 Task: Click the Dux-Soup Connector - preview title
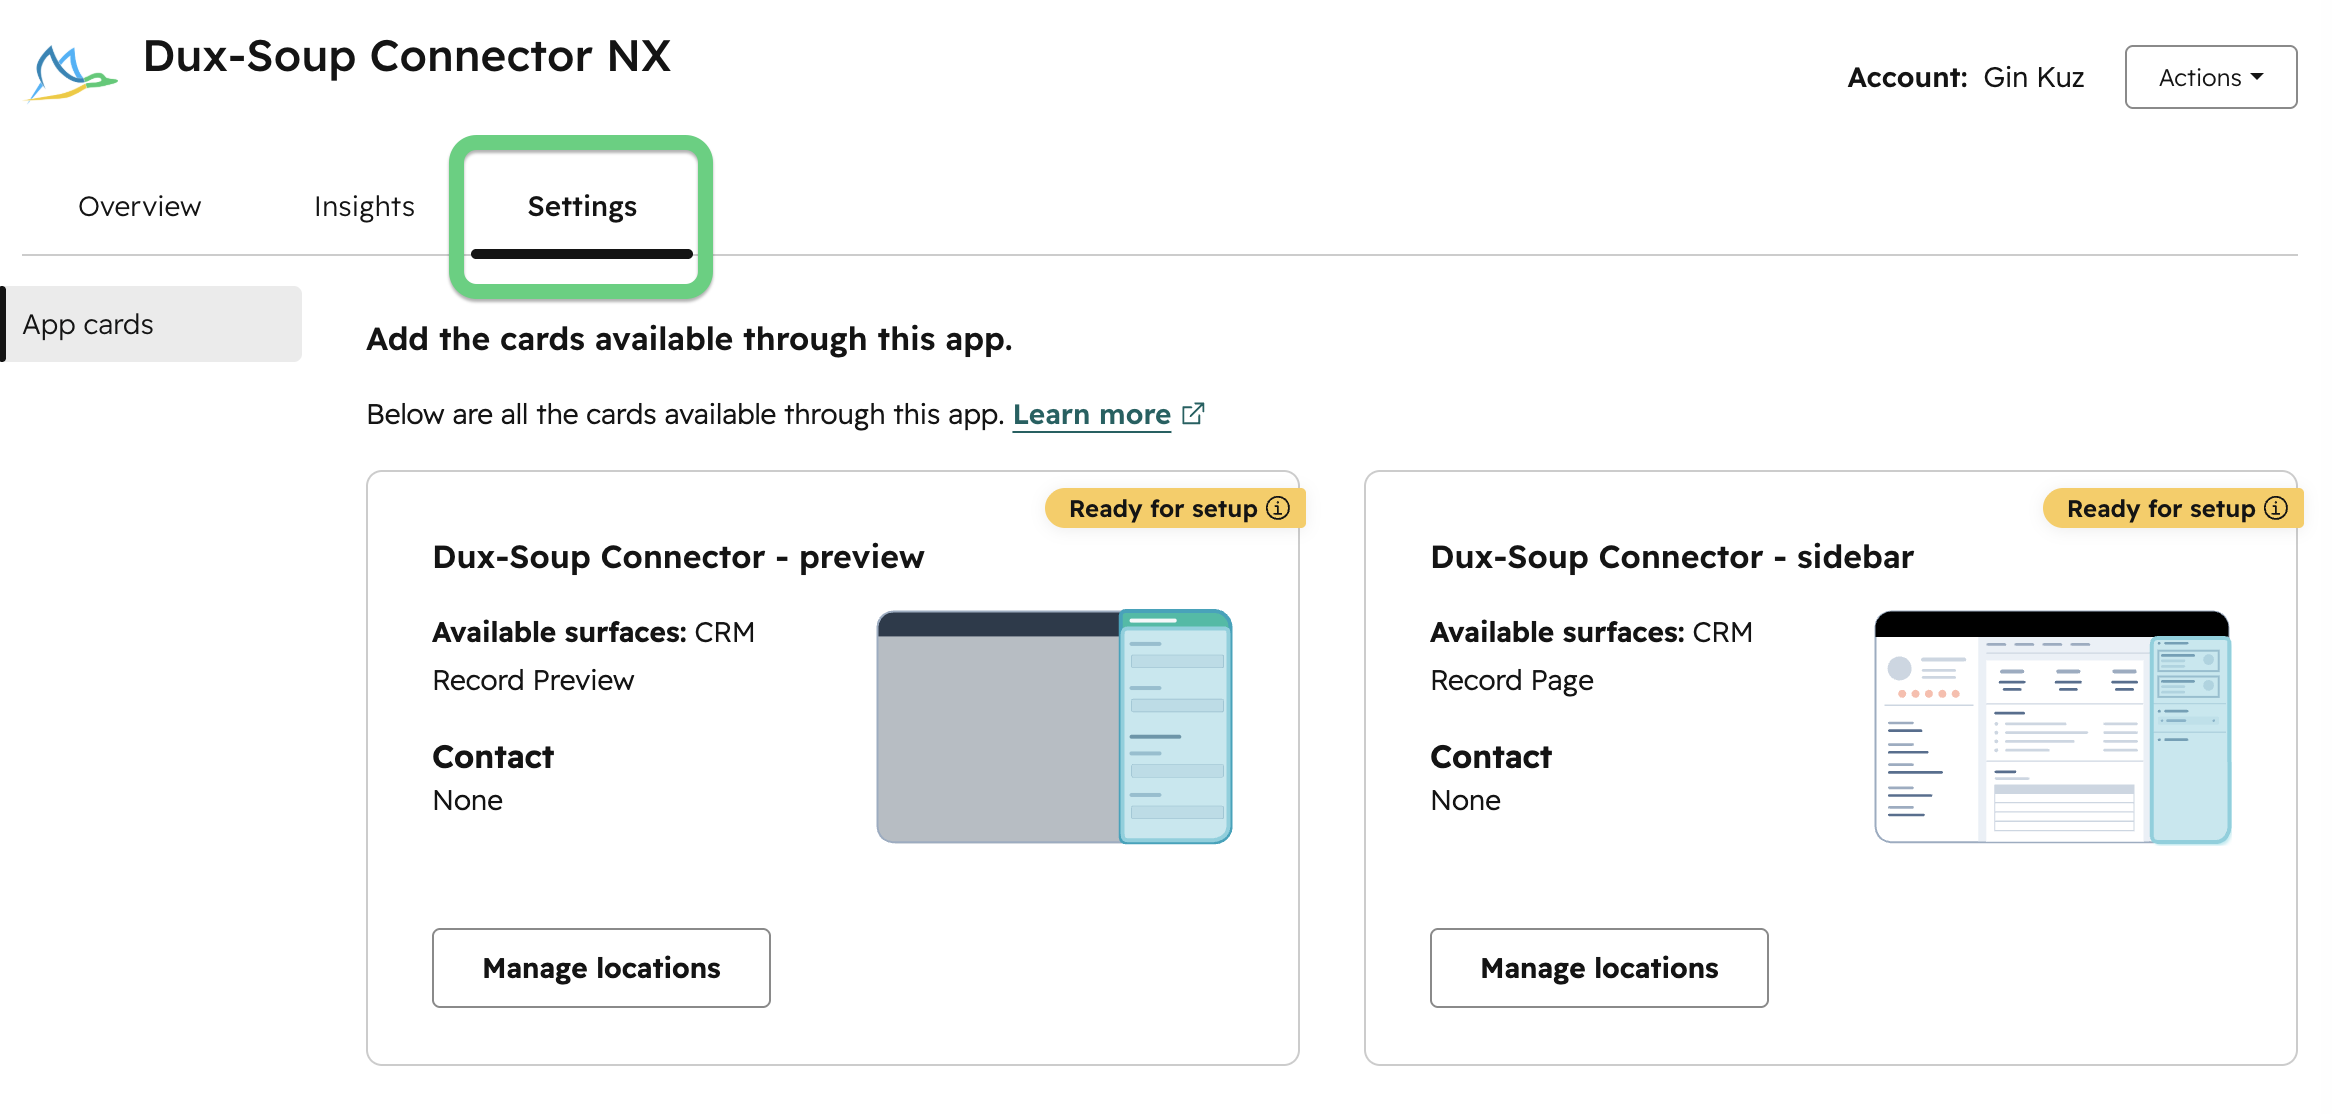pyautogui.click(x=678, y=557)
